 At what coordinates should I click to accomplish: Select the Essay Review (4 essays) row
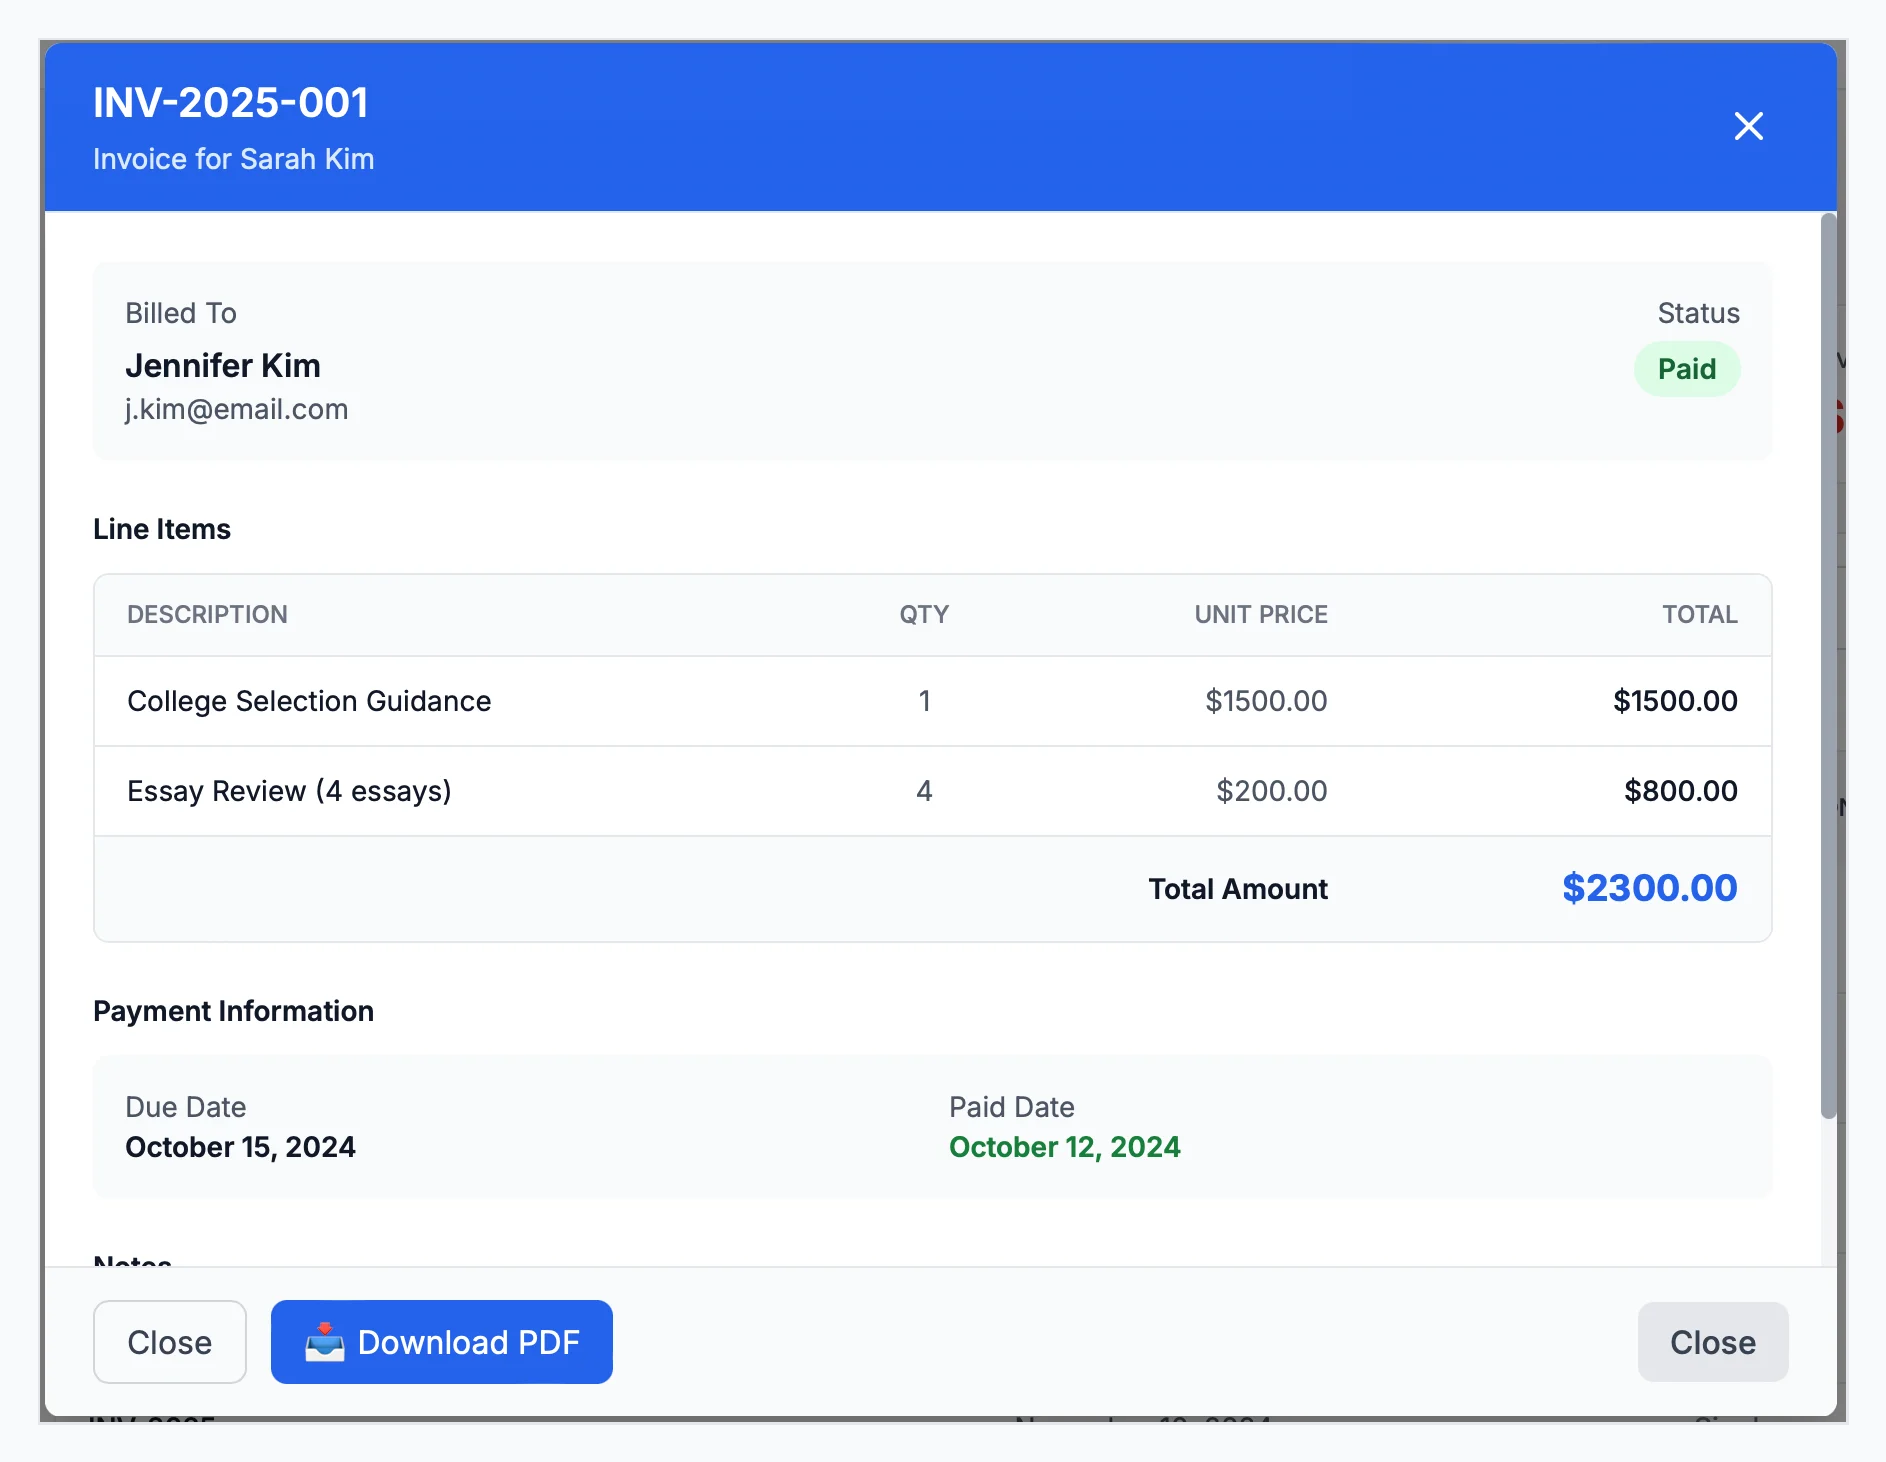[x=289, y=791]
